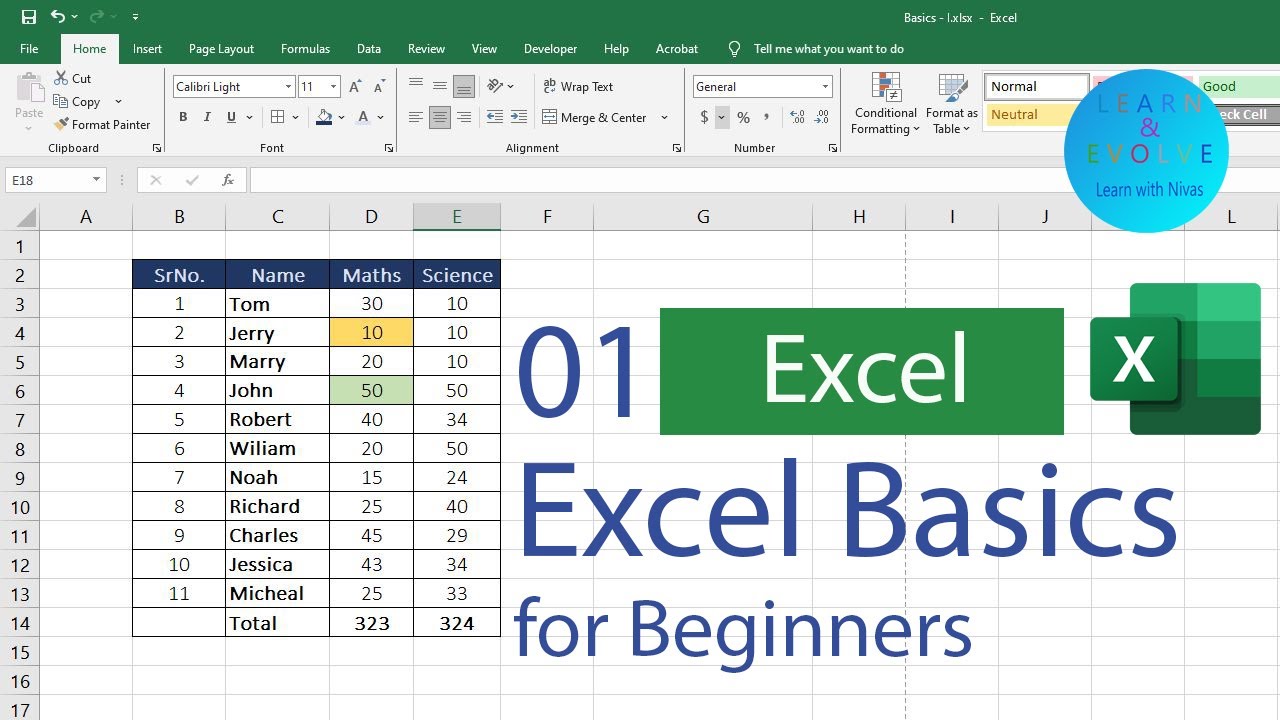The width and height of the screenshot is (1280, 720).
Task: Select the cell with Total 323
Action: [x=371, y=623]
